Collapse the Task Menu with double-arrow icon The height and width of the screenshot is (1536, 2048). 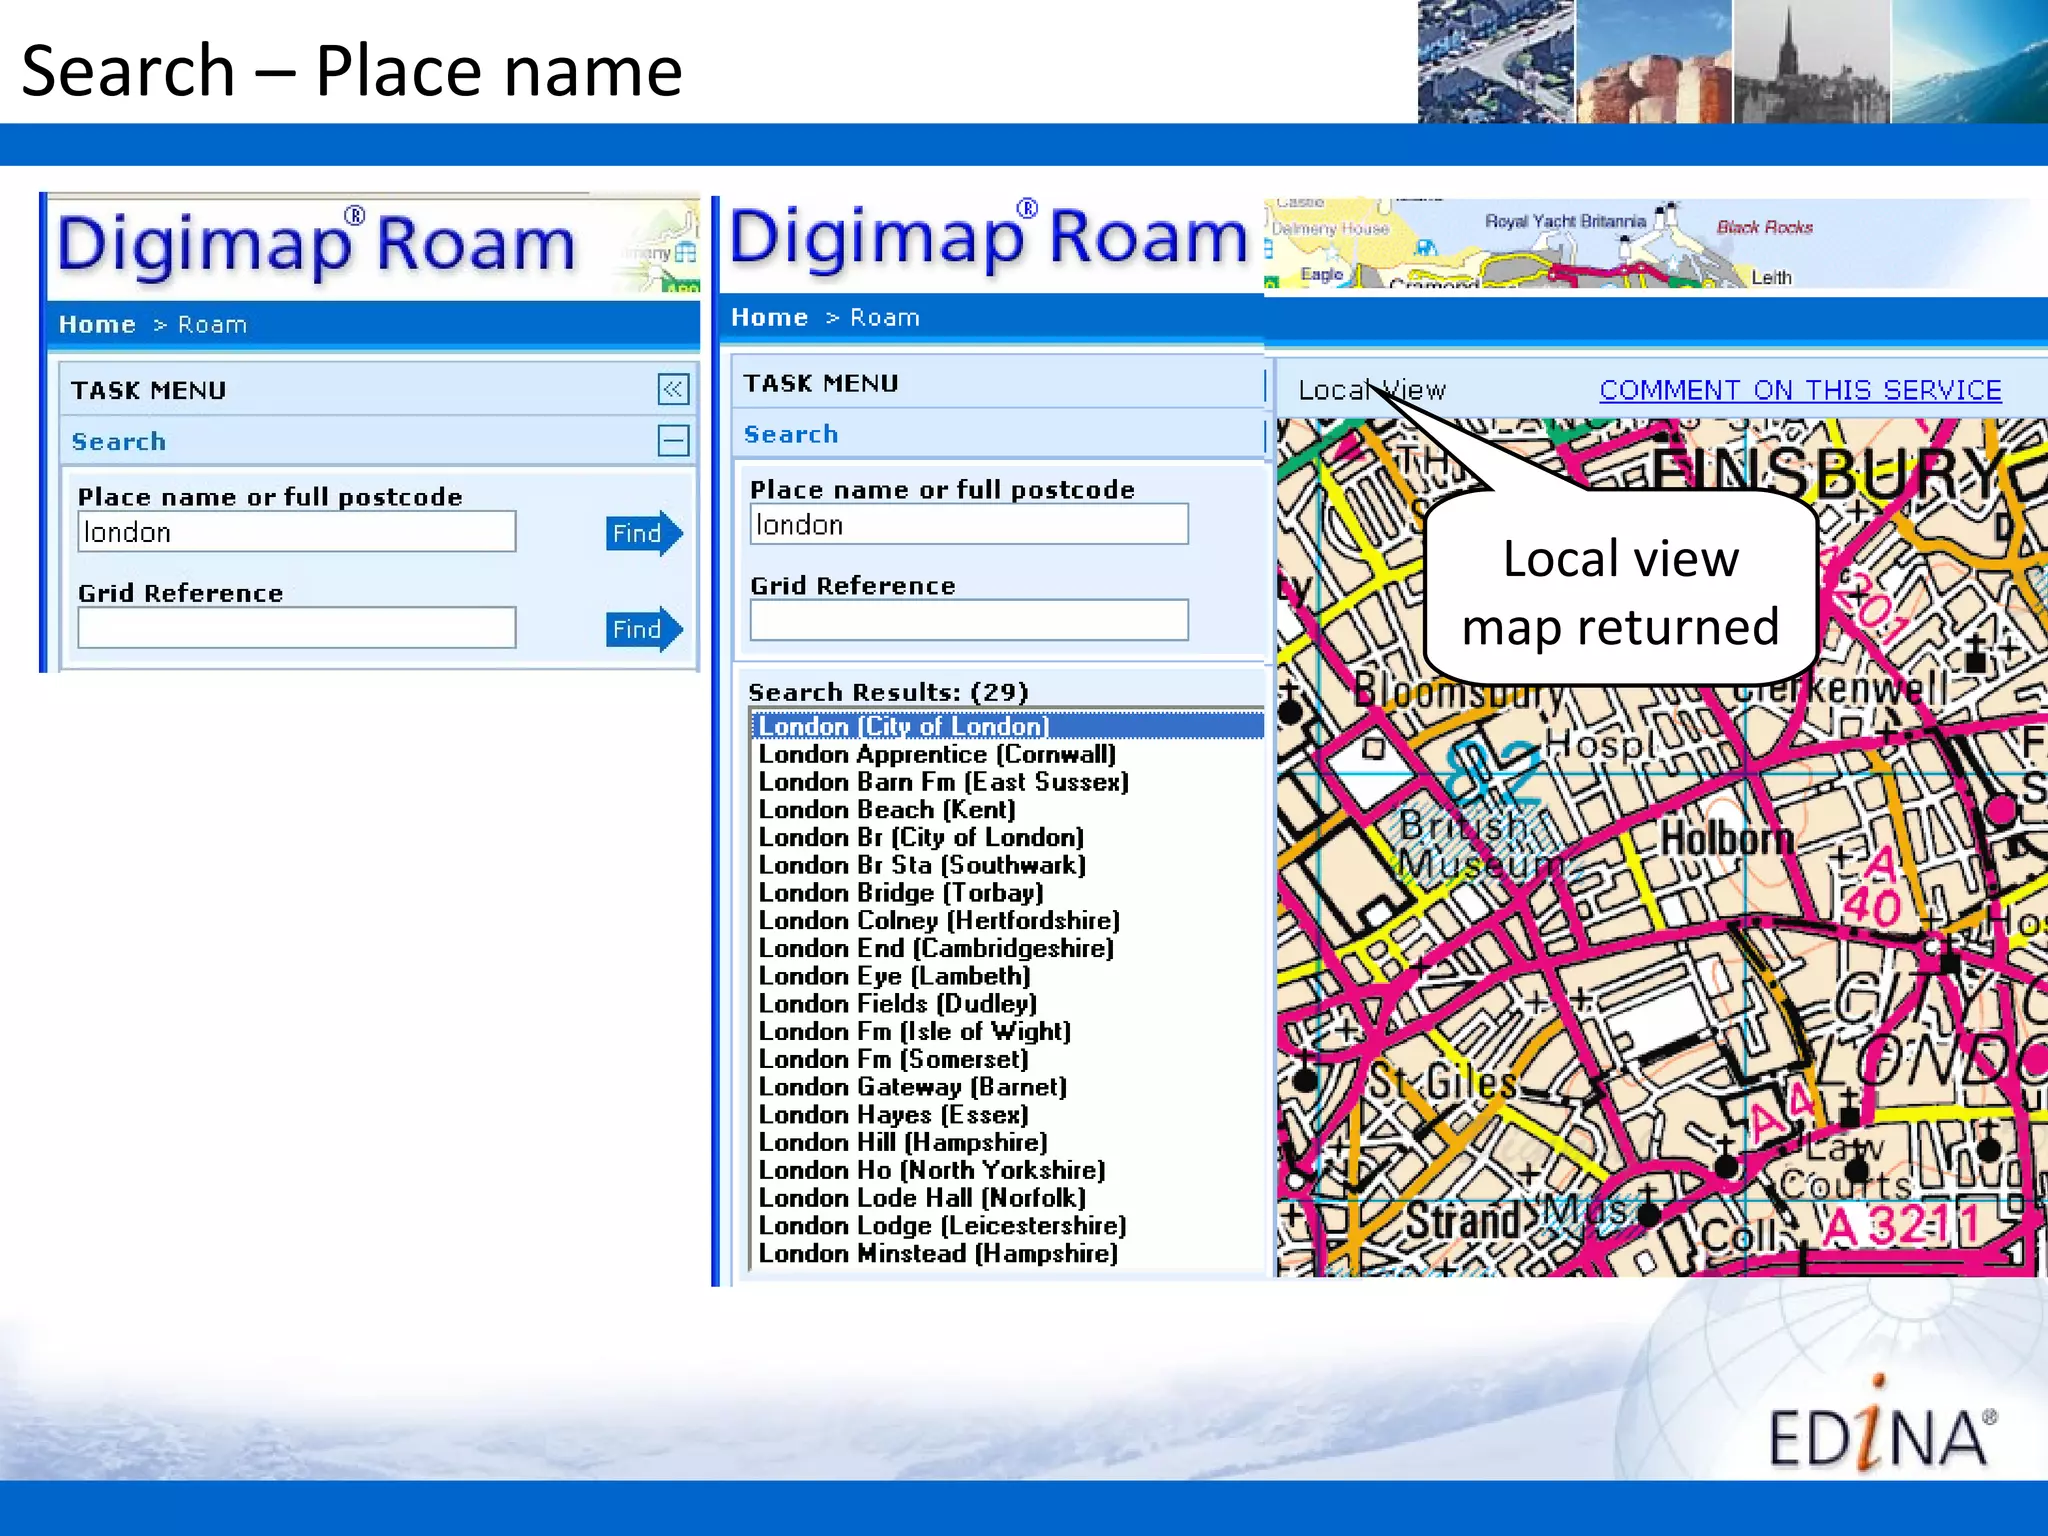tap(673, 389)
